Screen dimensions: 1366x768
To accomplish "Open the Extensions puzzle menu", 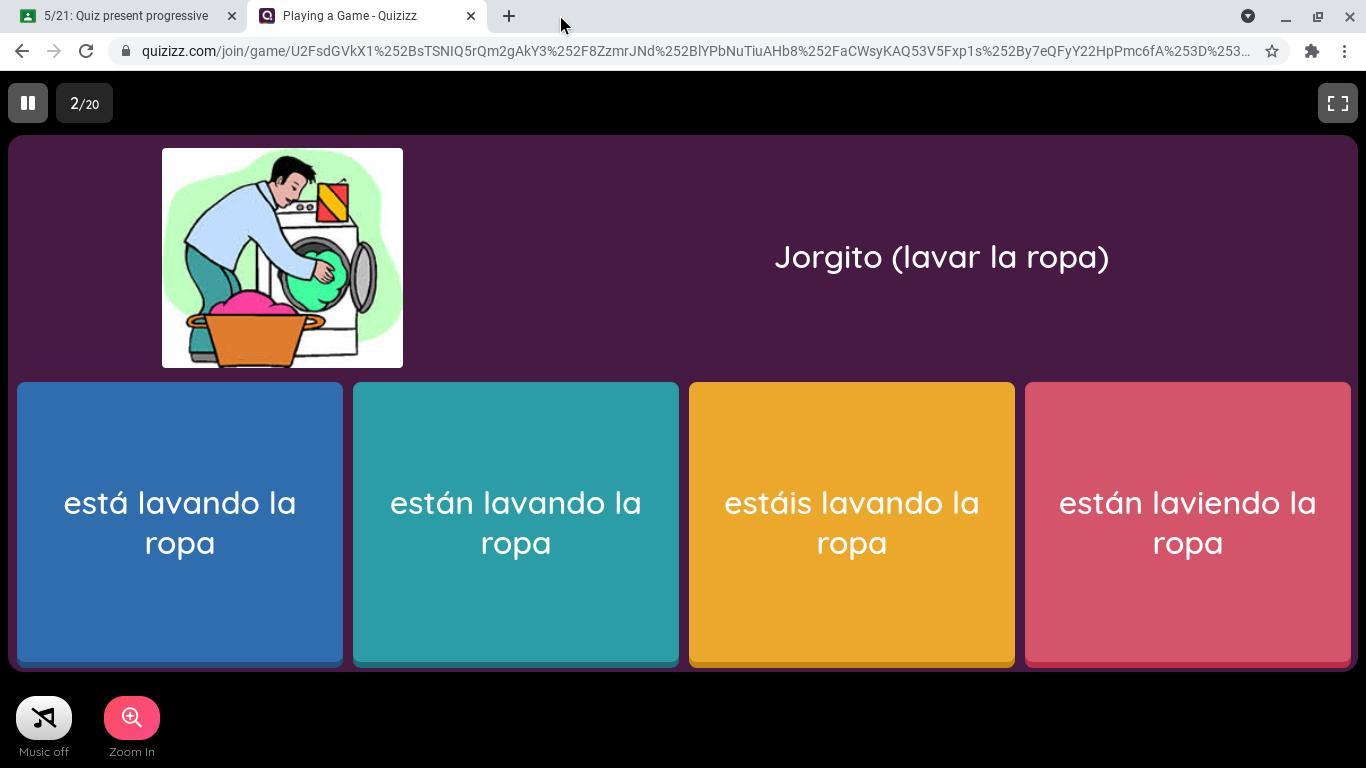I will click(x=1312, y=51).
